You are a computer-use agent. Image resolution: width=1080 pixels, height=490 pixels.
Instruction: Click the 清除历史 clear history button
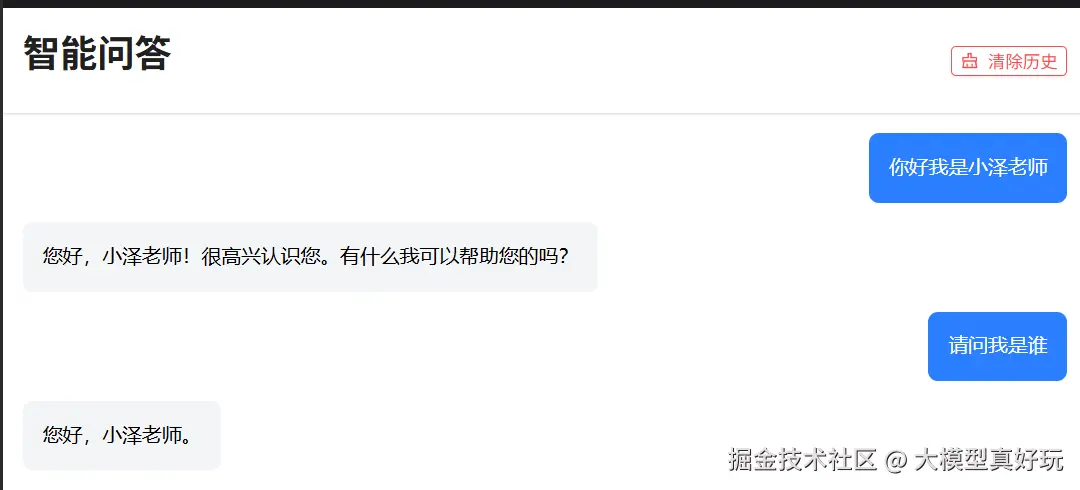pyautogui.click(x=1008, y=61)
